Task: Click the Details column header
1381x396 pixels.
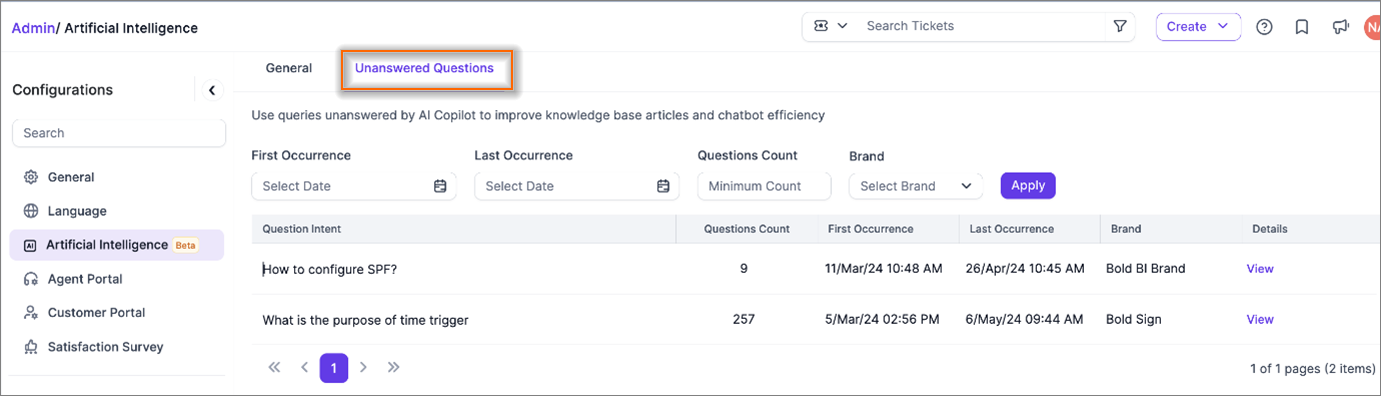Action: pyautogui.click(x=1270, y=229)
